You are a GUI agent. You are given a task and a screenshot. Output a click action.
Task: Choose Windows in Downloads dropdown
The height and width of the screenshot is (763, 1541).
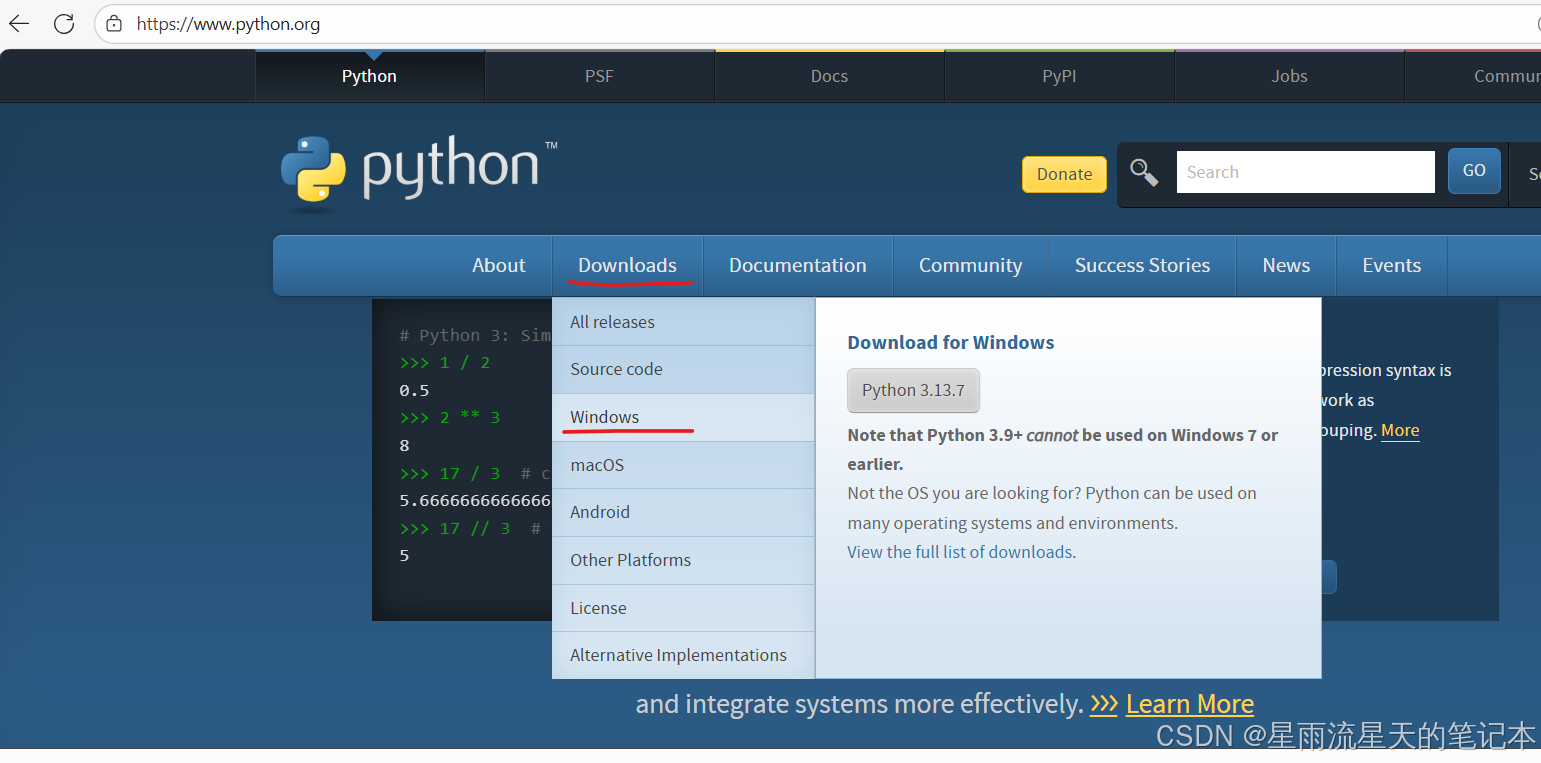(683, 417)
